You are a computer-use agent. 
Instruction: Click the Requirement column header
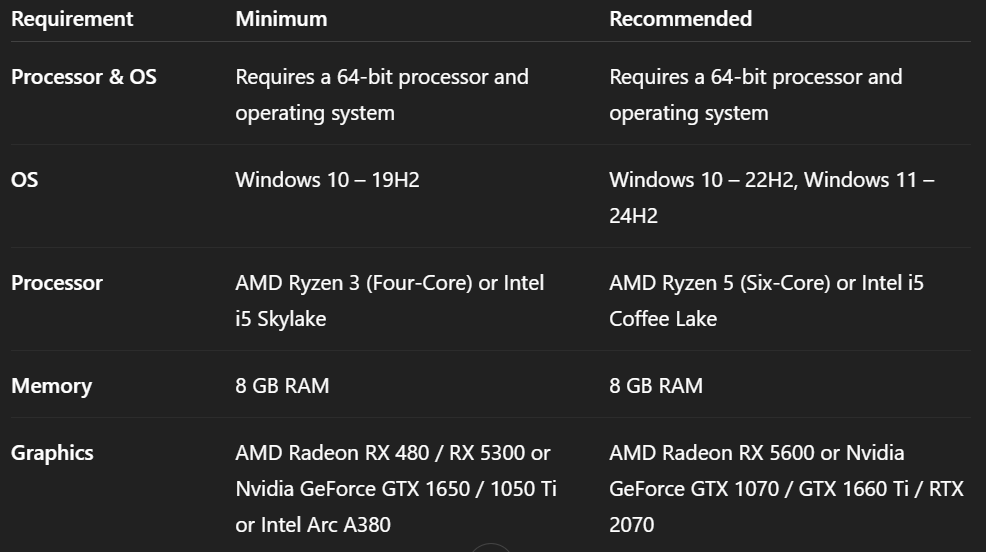click(x=72, y=19)
